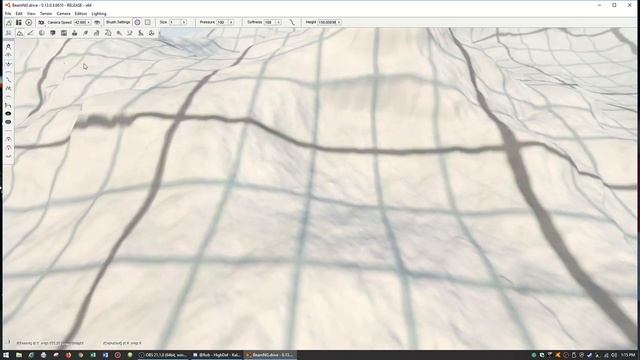Click the brush Size value field
Image resolution: width=640 pixels, height=360 pixels.
coord(175,22)
